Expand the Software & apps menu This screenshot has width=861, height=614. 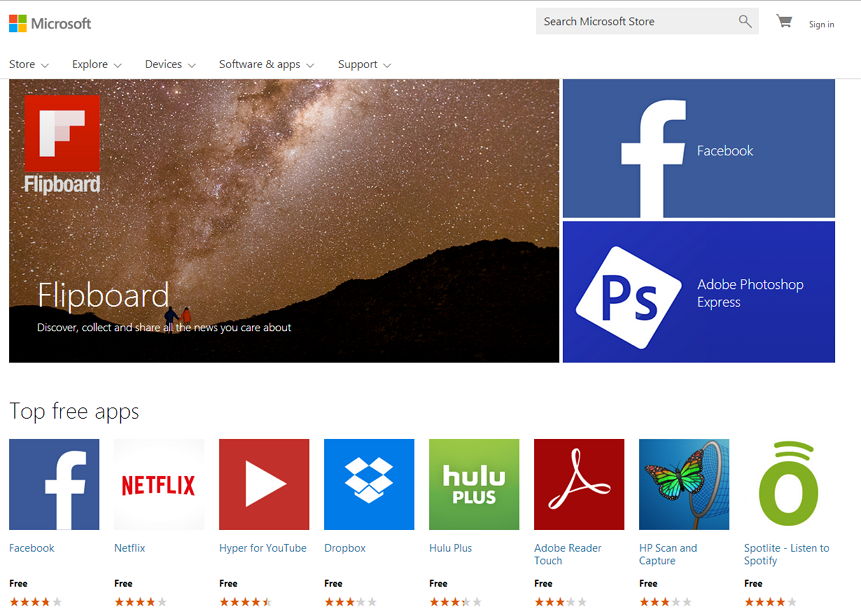coord(266,64)
